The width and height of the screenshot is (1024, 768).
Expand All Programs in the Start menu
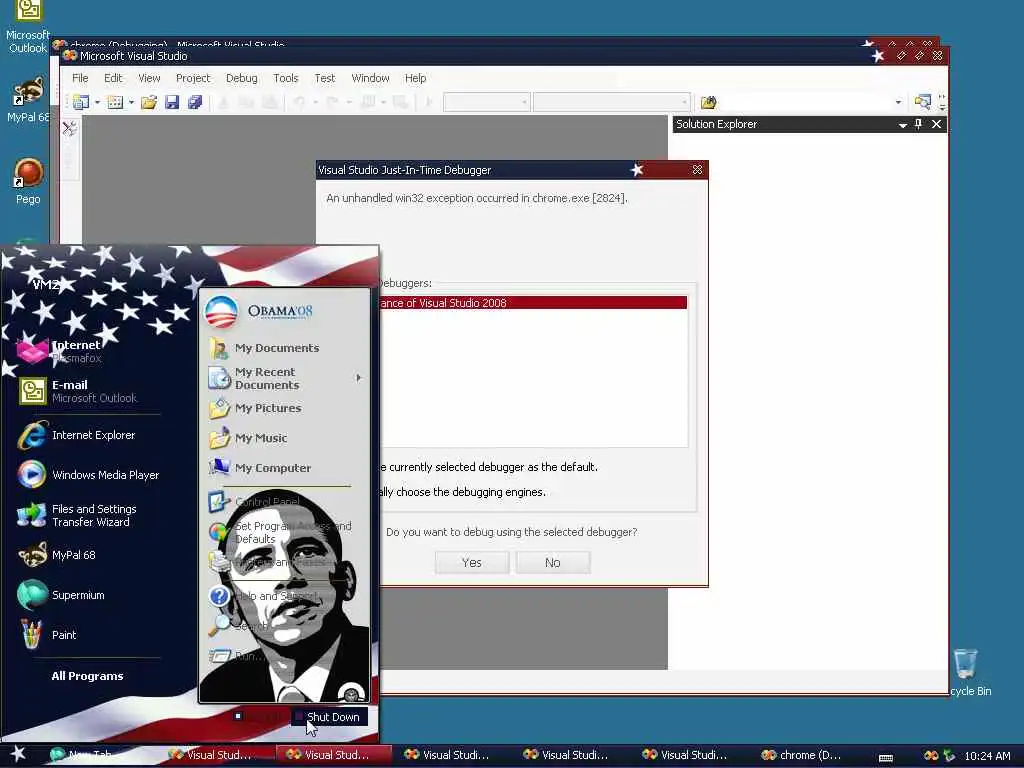click(x=88, y=676)
